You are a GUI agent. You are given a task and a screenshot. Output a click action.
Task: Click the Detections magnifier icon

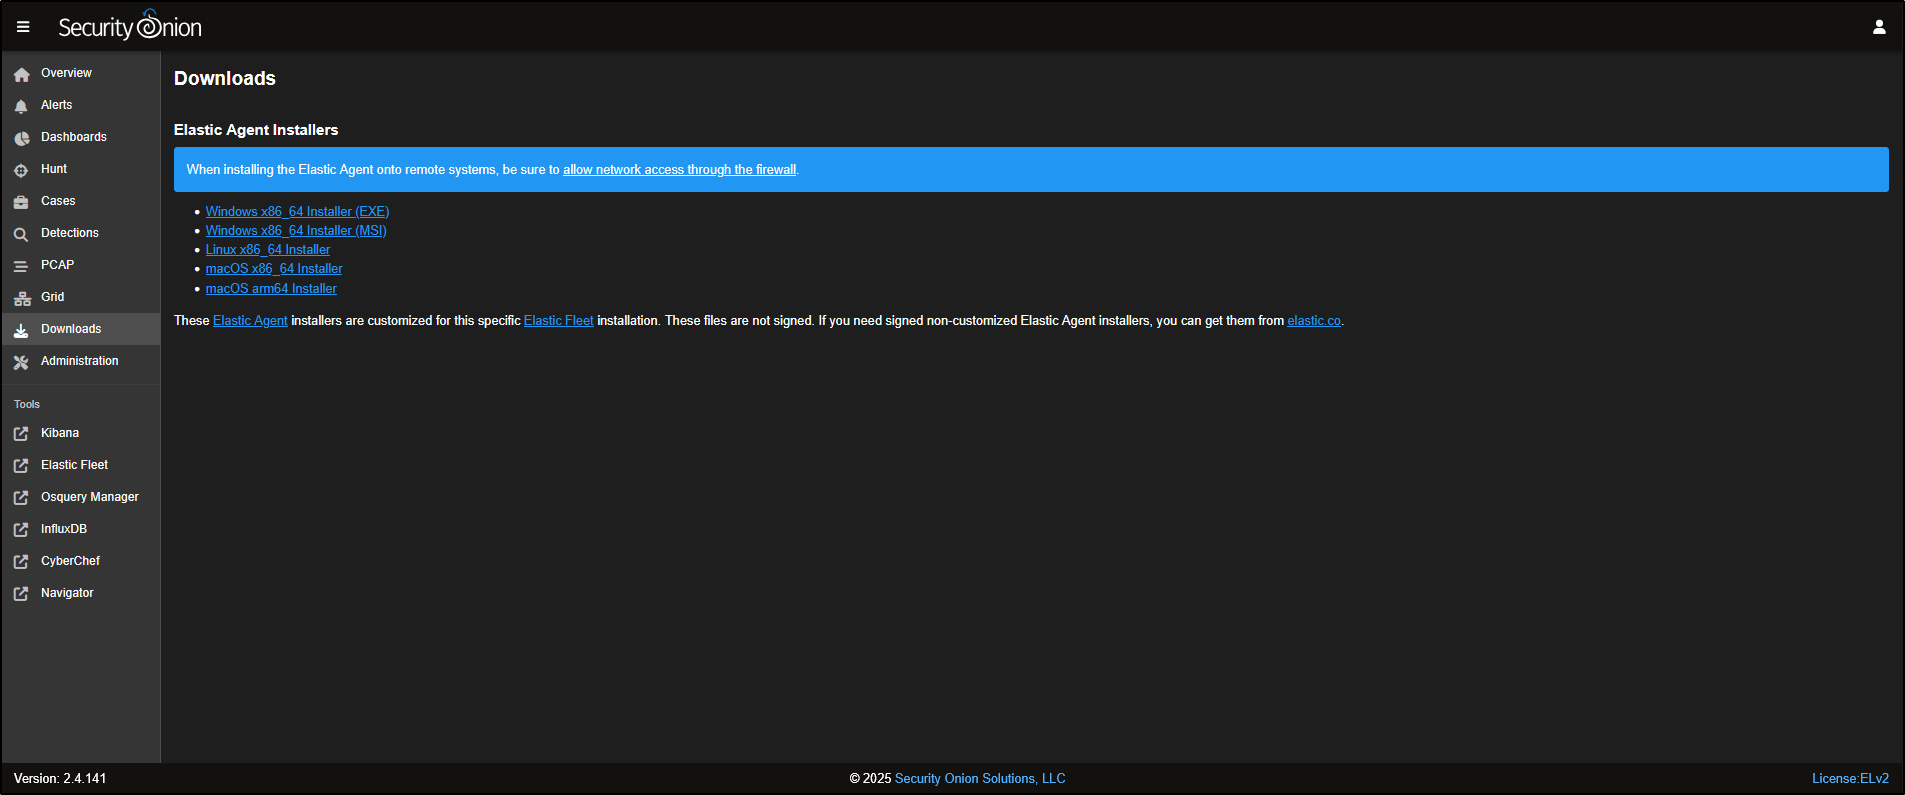tap(21, 234)
